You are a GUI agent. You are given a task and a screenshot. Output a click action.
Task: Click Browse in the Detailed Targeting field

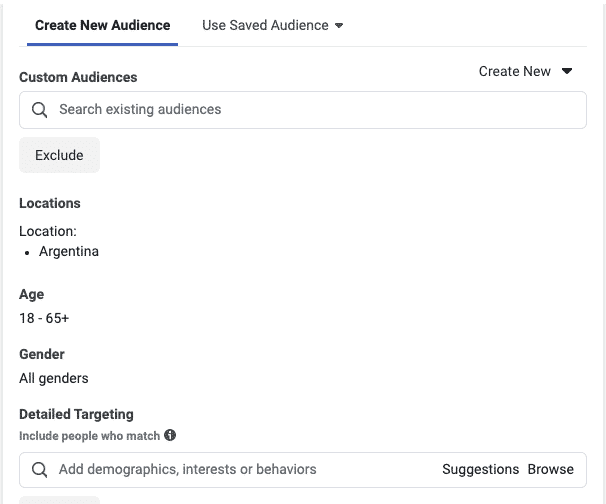coord(551,470)
